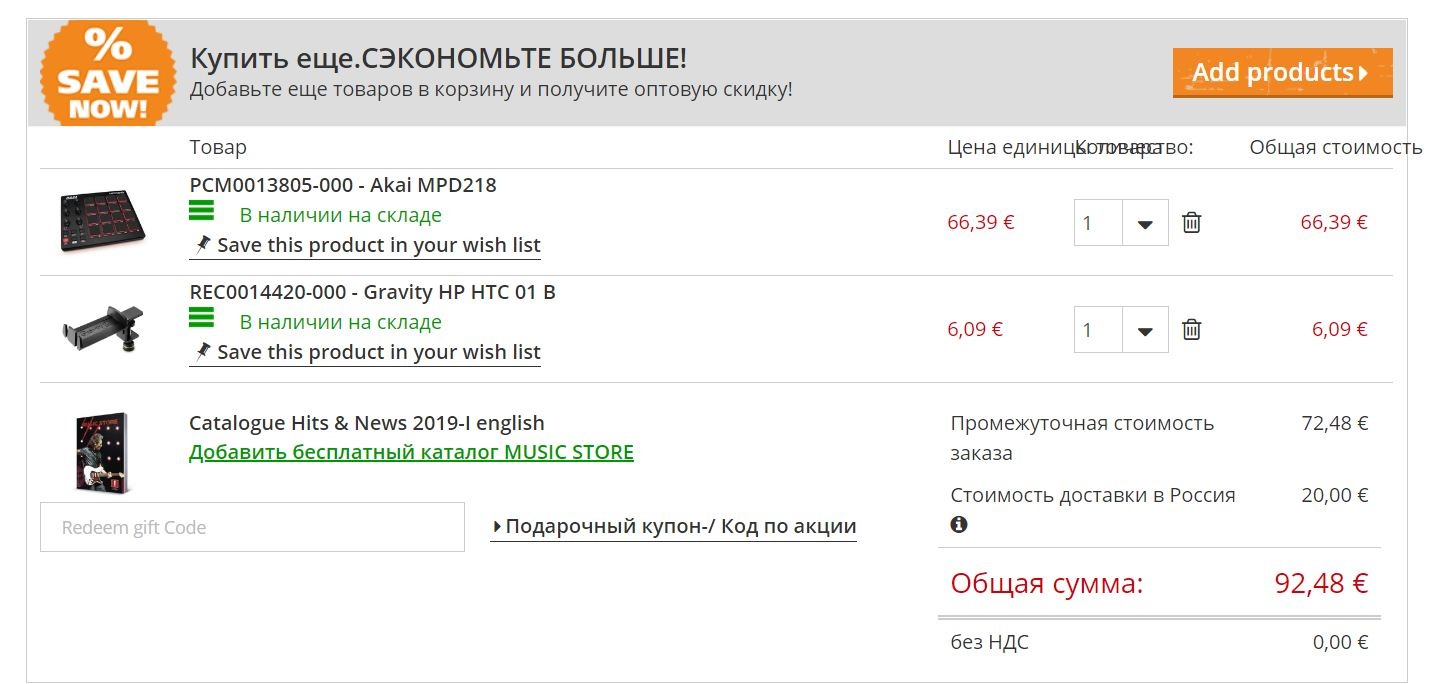Delete the Akai MPD218 from the cart
Image resolution: width=1454 pixels, height=684 pixels.
click(x=1191, y=223)
